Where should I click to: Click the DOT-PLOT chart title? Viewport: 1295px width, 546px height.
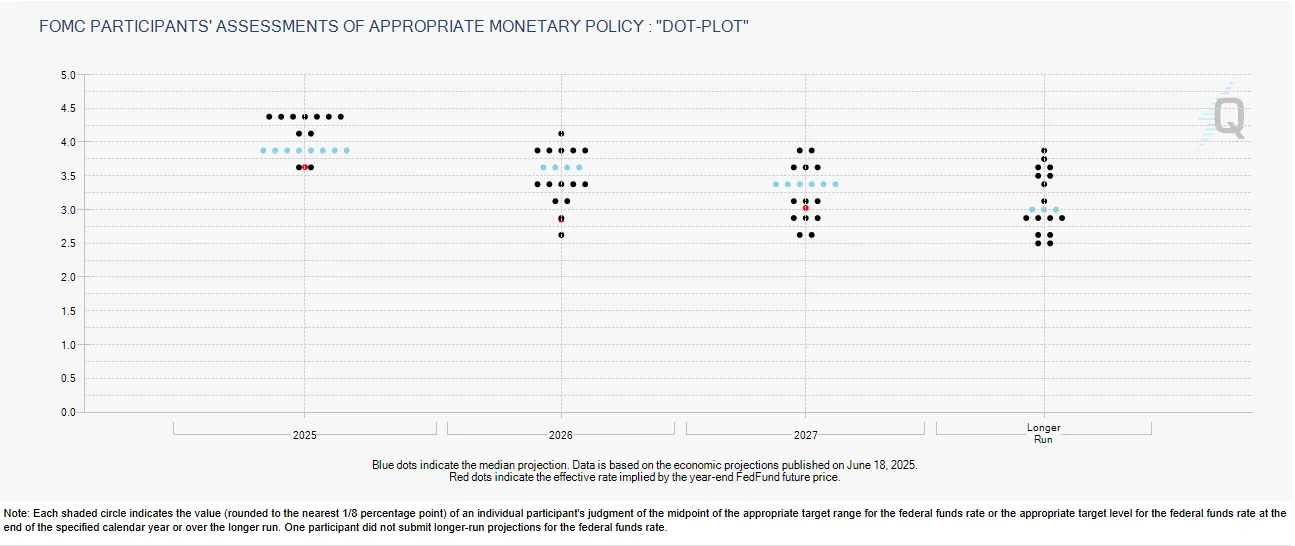point(394,25)
